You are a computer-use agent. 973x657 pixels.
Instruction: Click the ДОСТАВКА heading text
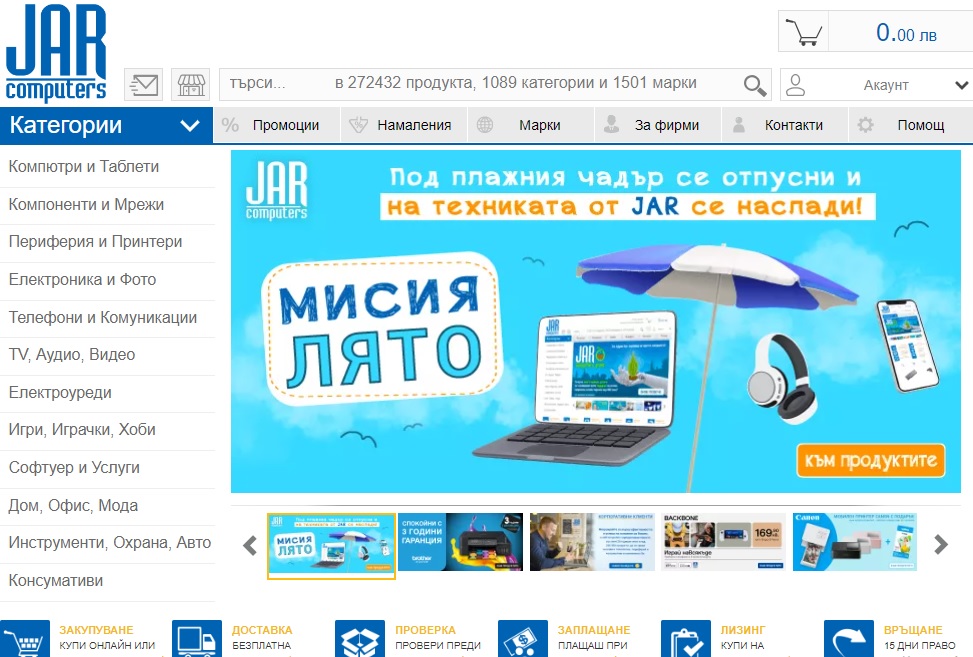(262, 630)
